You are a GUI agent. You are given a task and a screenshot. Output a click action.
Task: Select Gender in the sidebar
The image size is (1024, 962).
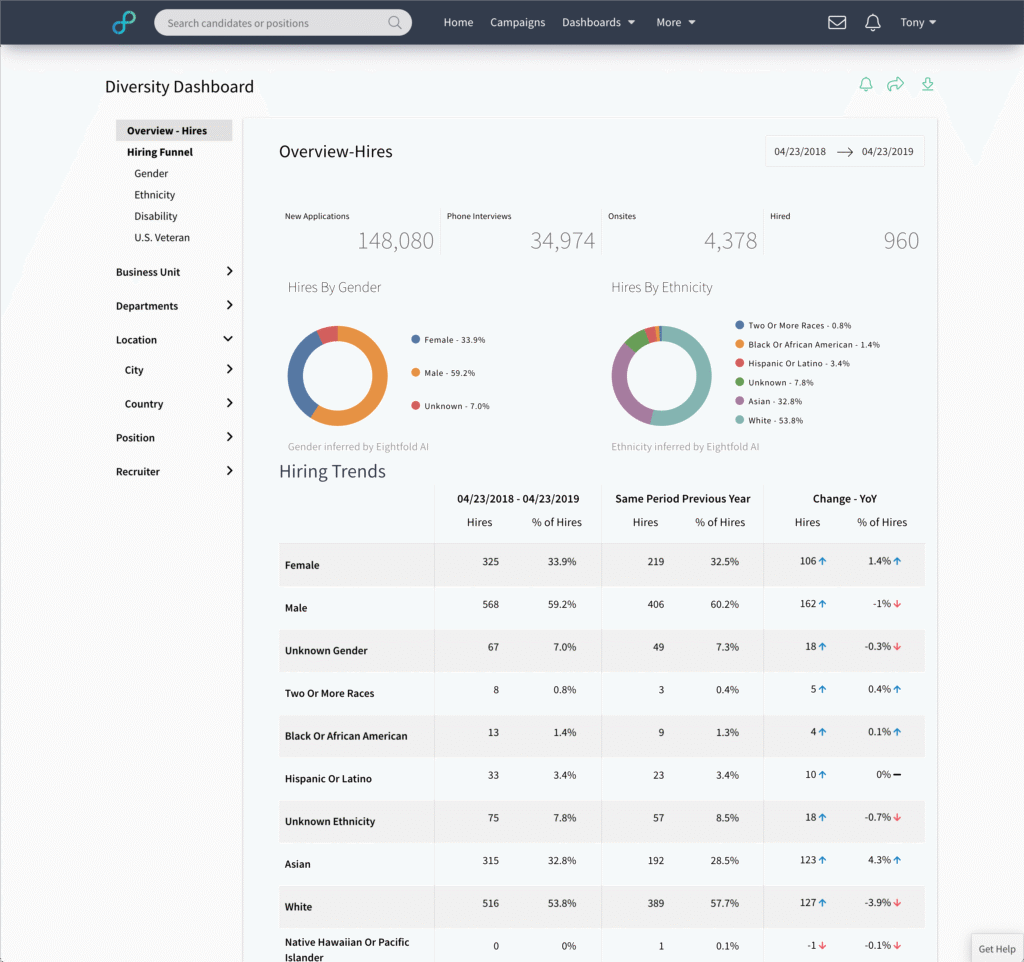[x=151, y=173]
